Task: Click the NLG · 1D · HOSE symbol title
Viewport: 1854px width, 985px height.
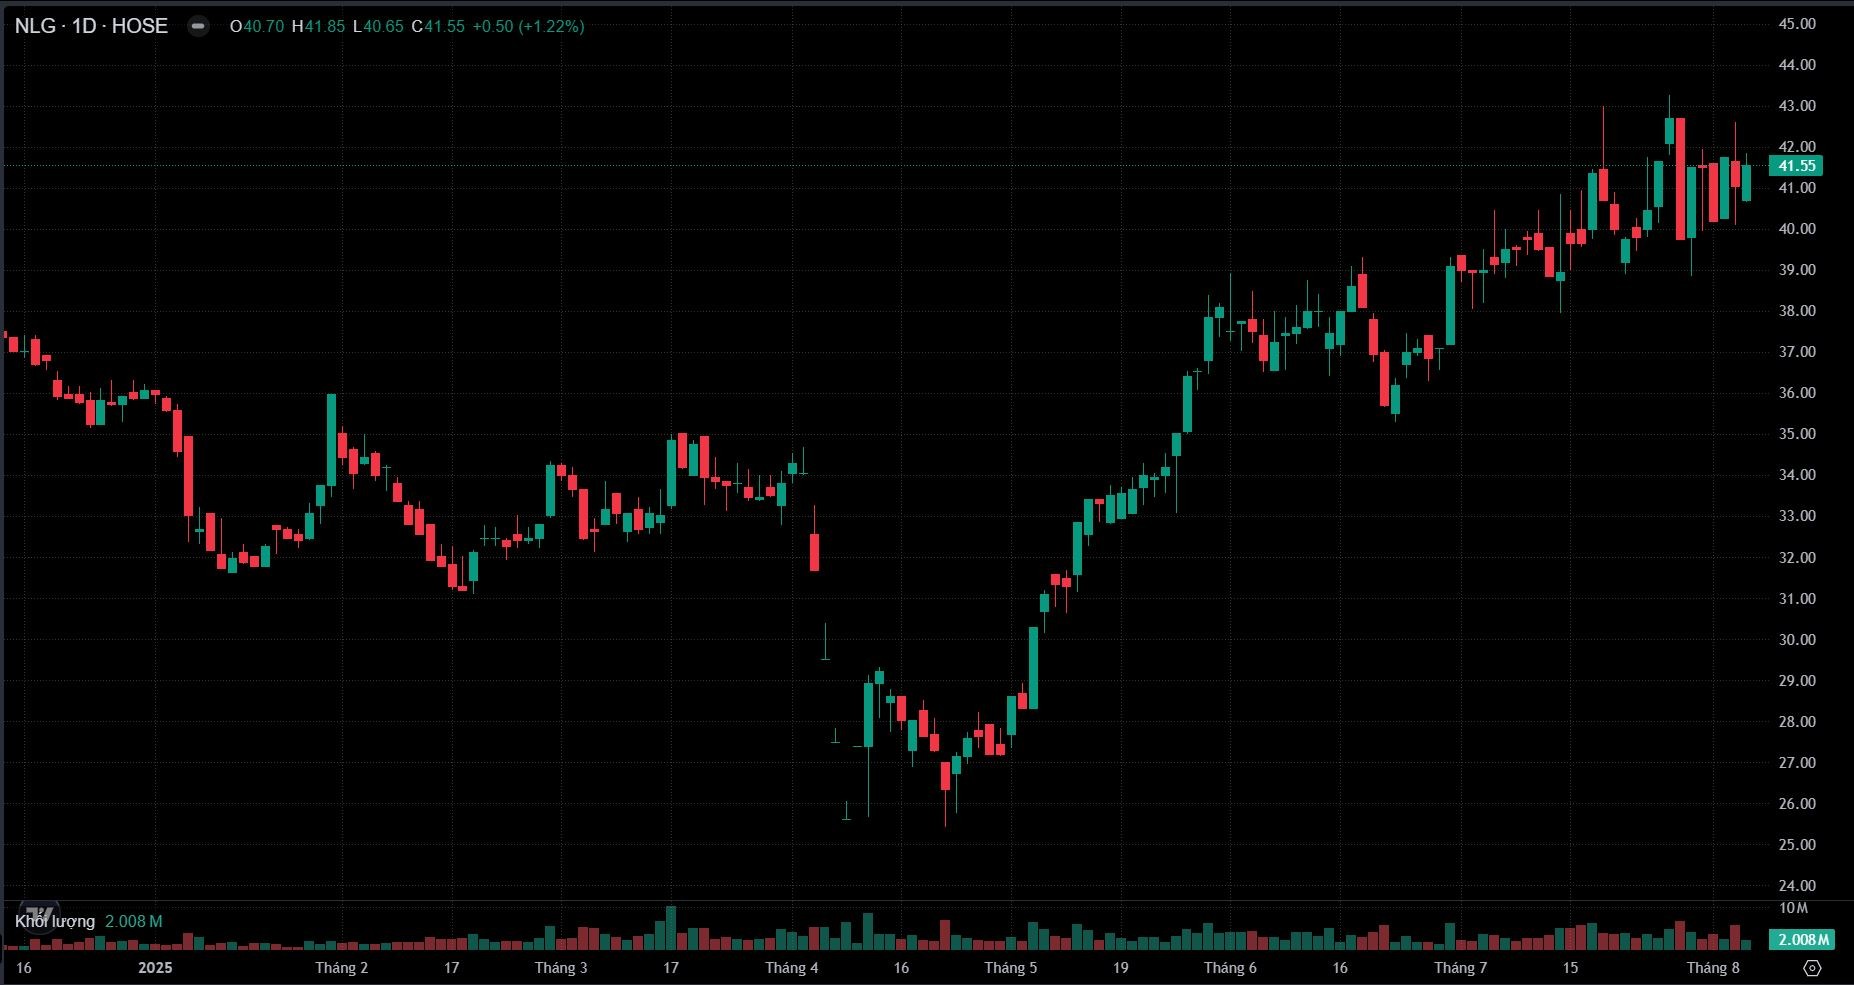Action: click(x=91, y=26)
